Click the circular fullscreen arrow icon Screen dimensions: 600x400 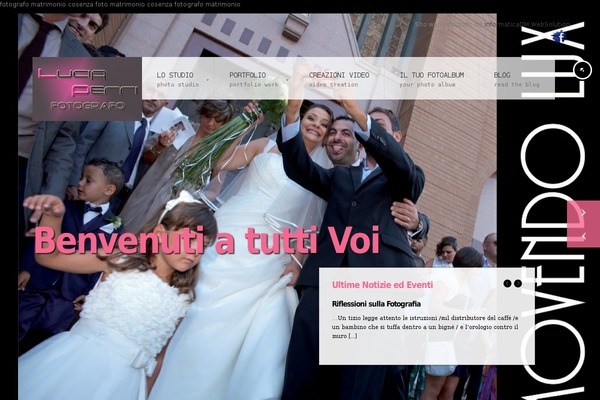click(x=582, y=70)
